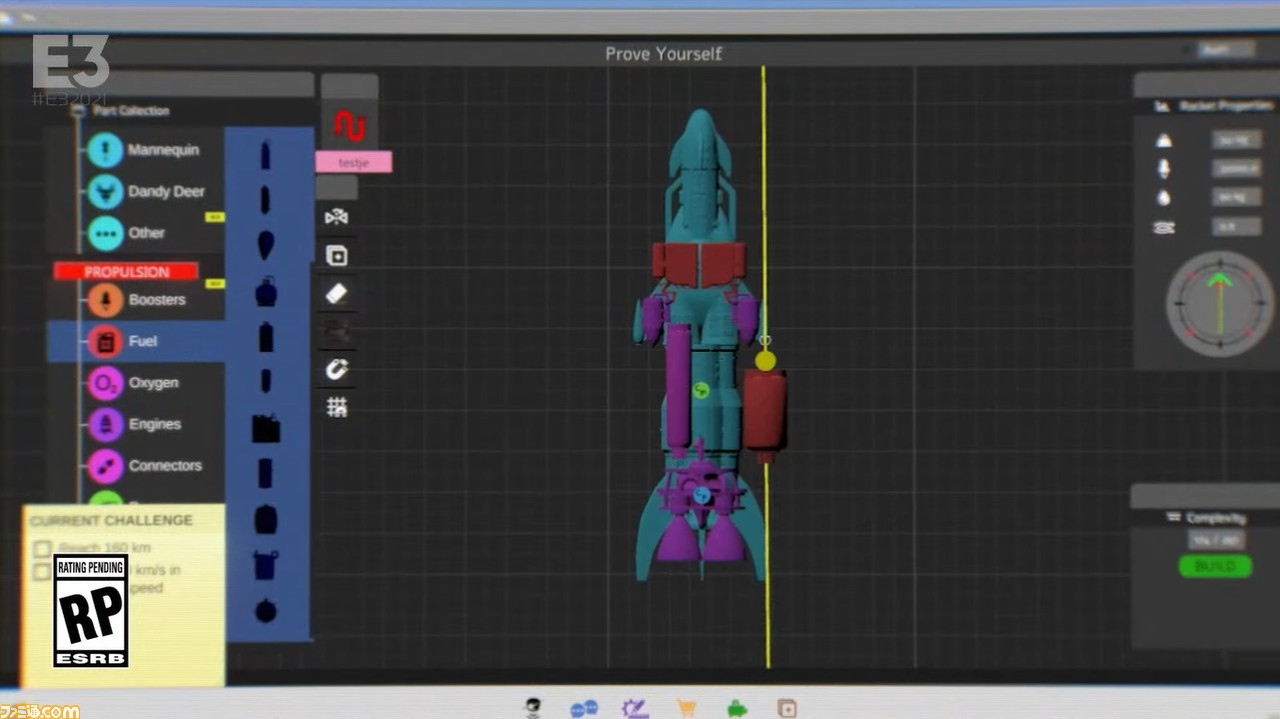
Task: Pick the bucket-shaped fuel part with handles
Action: coord(266,565)
